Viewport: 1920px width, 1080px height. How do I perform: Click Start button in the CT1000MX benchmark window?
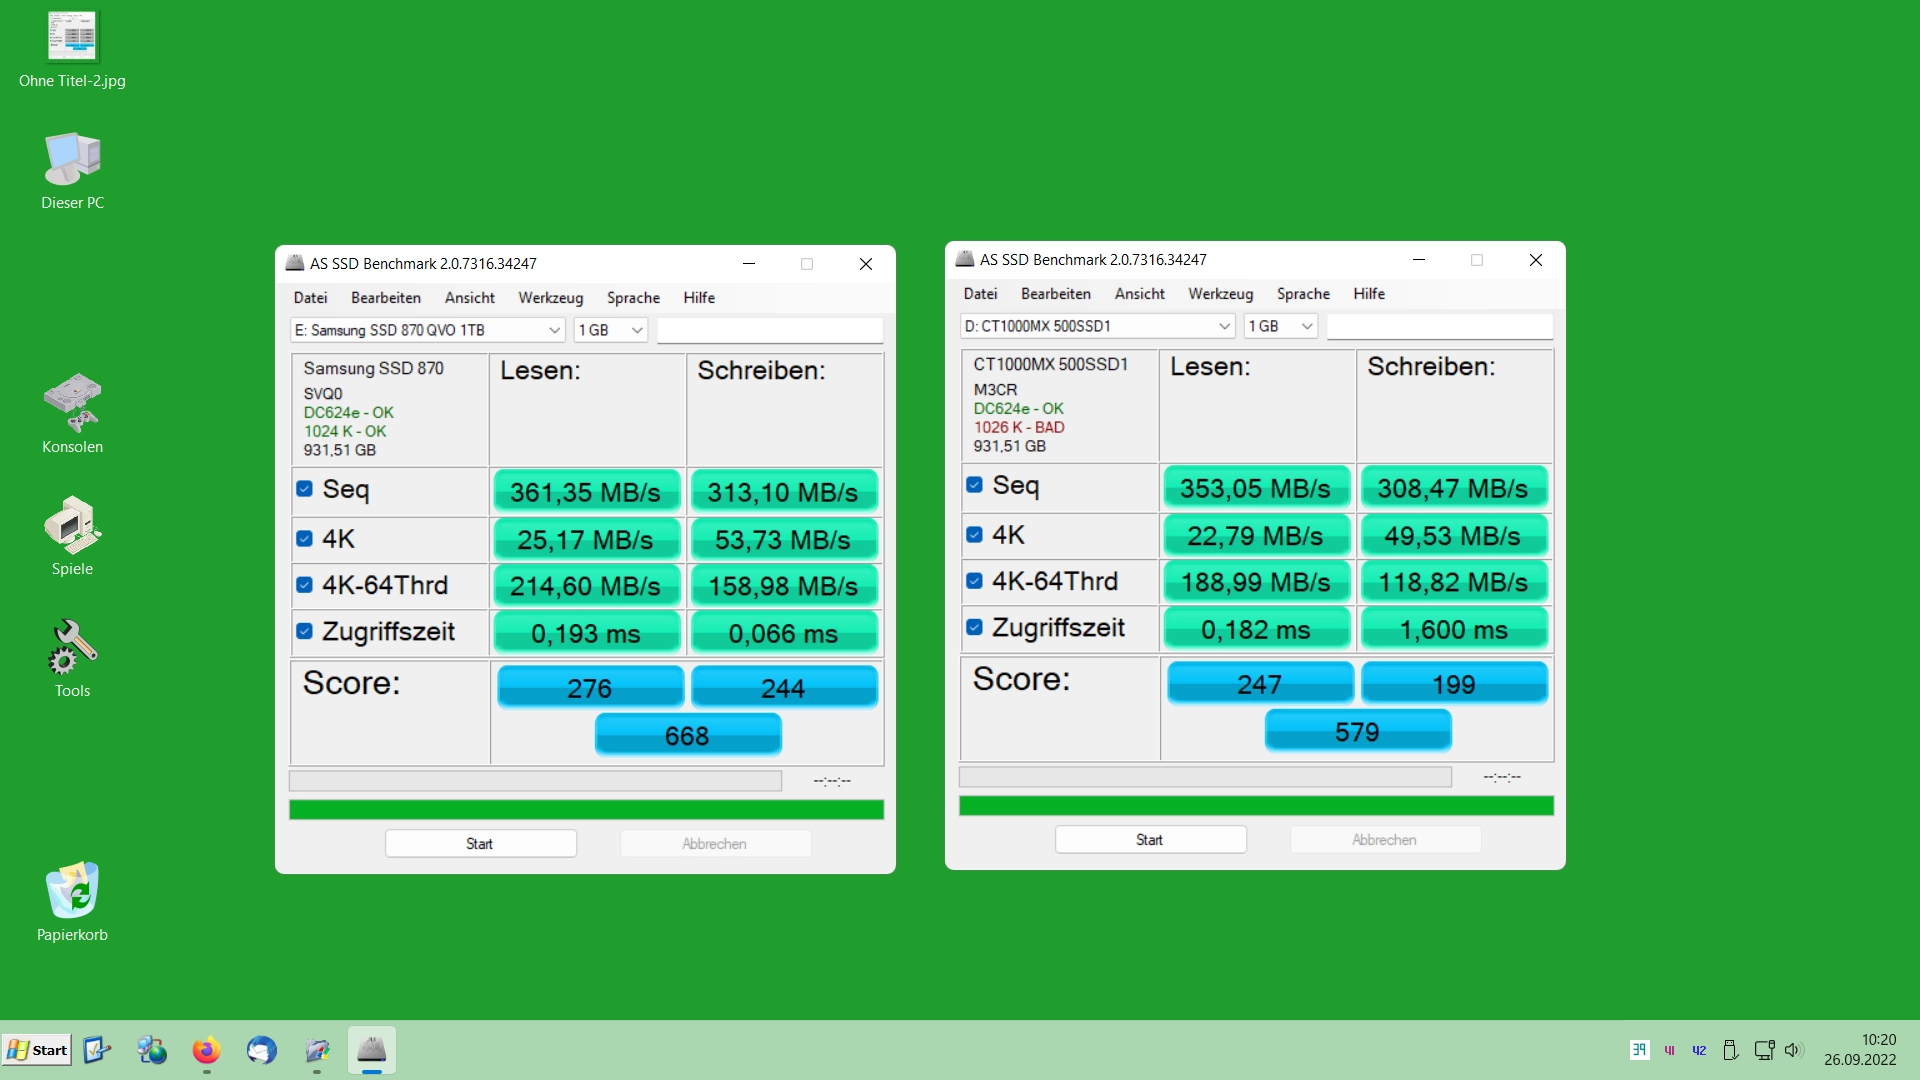(1150, 840)
